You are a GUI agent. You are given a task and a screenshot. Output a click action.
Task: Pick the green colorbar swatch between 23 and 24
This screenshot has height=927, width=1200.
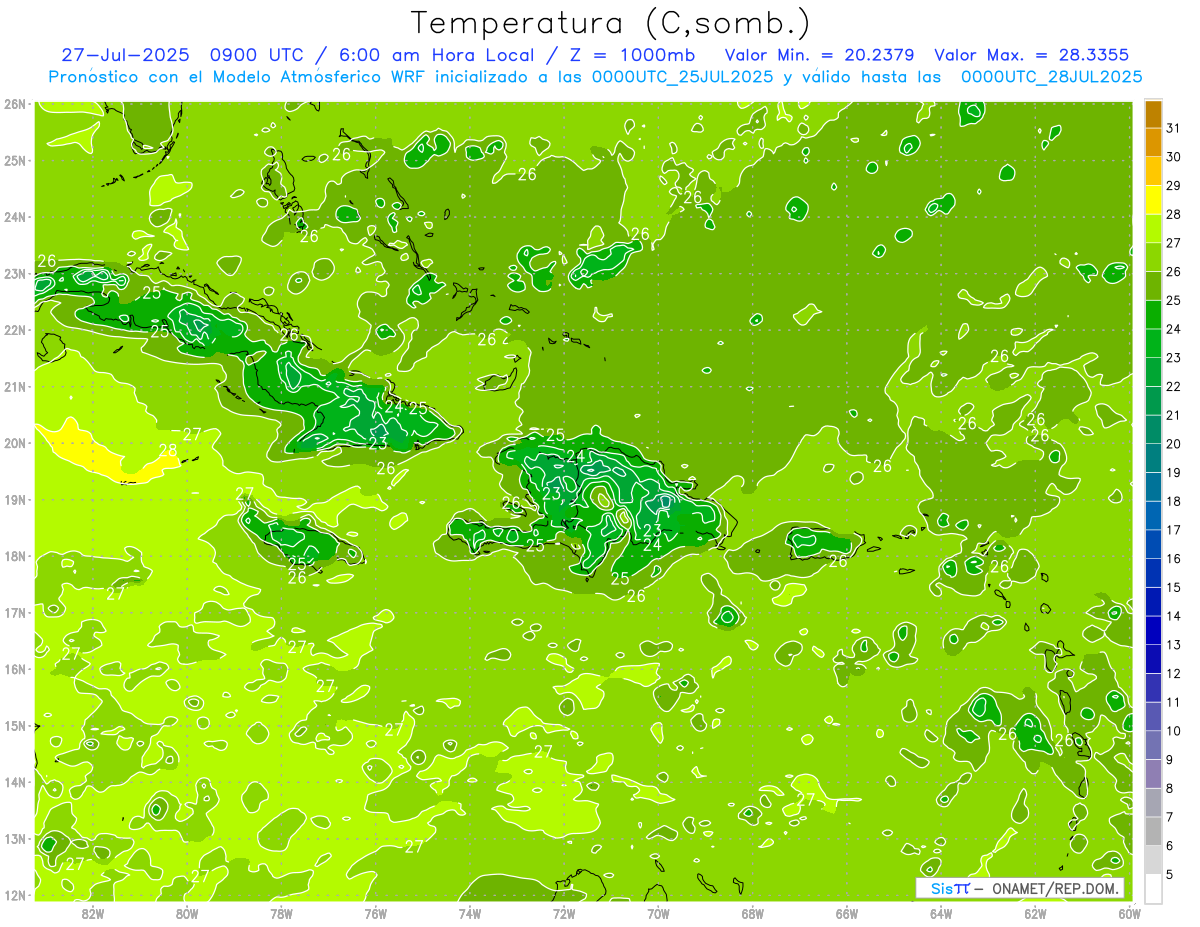click(1153, 344)
